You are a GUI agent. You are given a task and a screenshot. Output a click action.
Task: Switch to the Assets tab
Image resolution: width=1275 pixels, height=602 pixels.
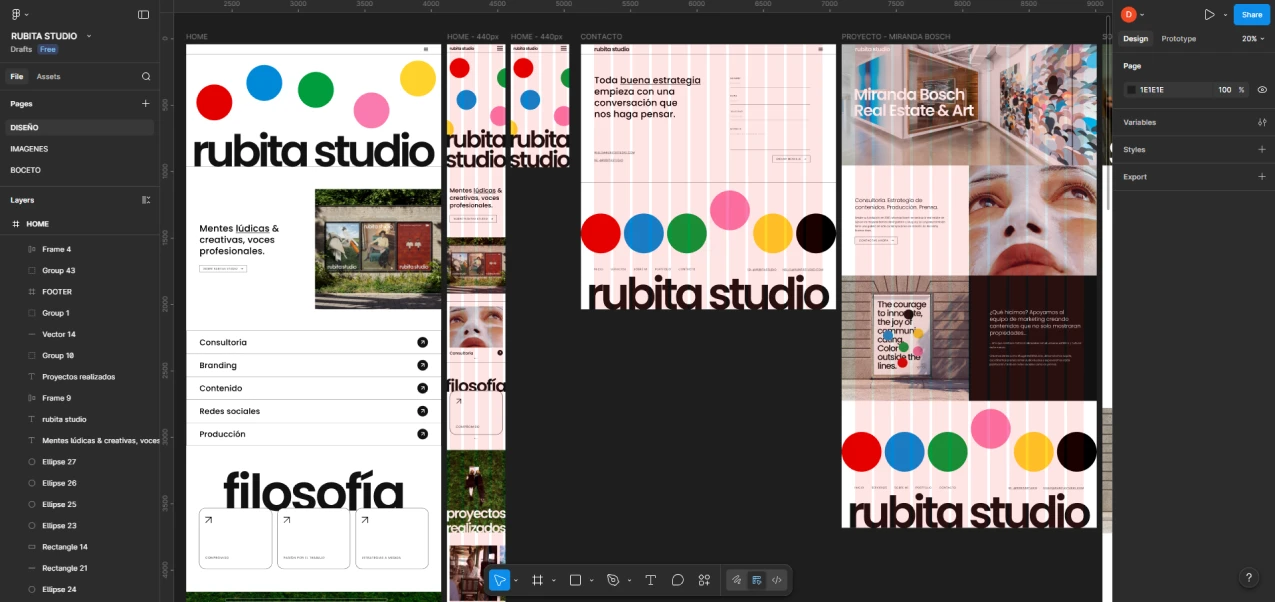pyautogui.click(x=48, y=76)
